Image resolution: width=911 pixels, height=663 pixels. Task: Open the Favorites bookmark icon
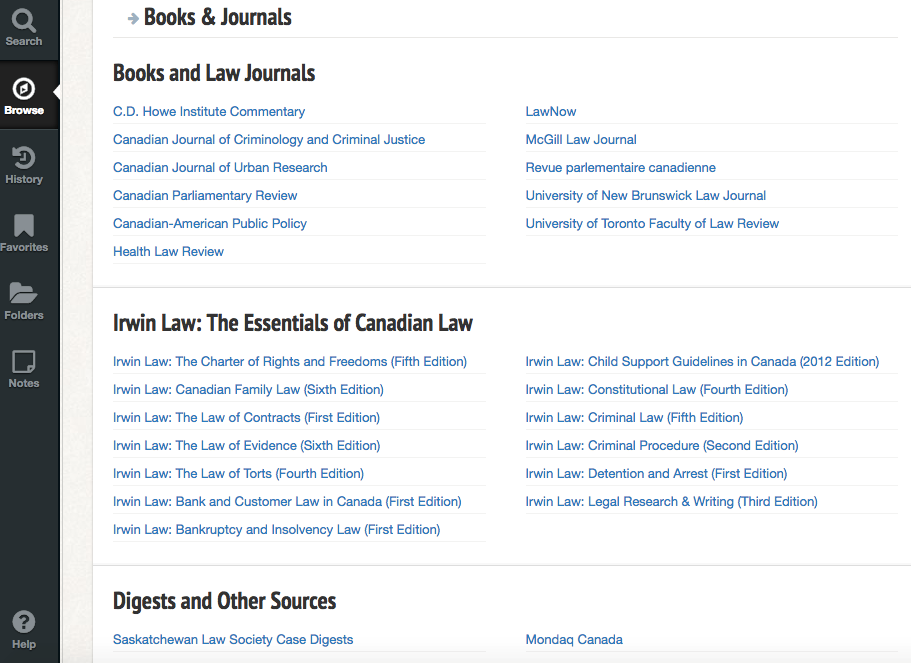[24, 225]
